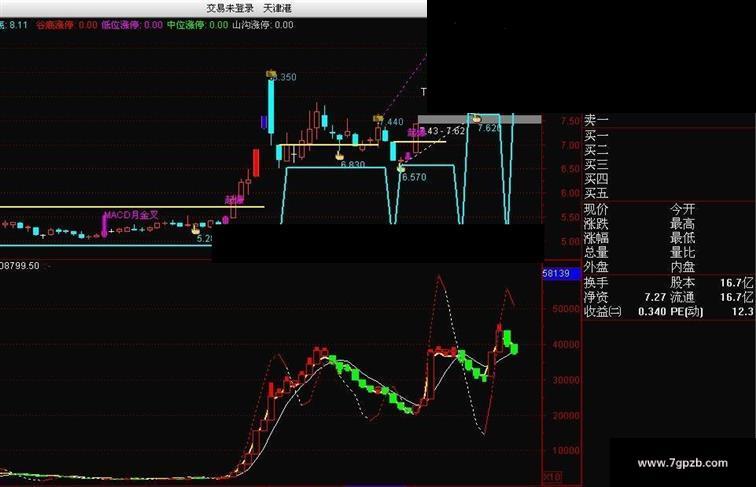Image resolution: width=756 pixels, height=487 pixels.
Task: Select the MACD月金叉 signal label
Action: pyautogui.click(x=131, y=215)
